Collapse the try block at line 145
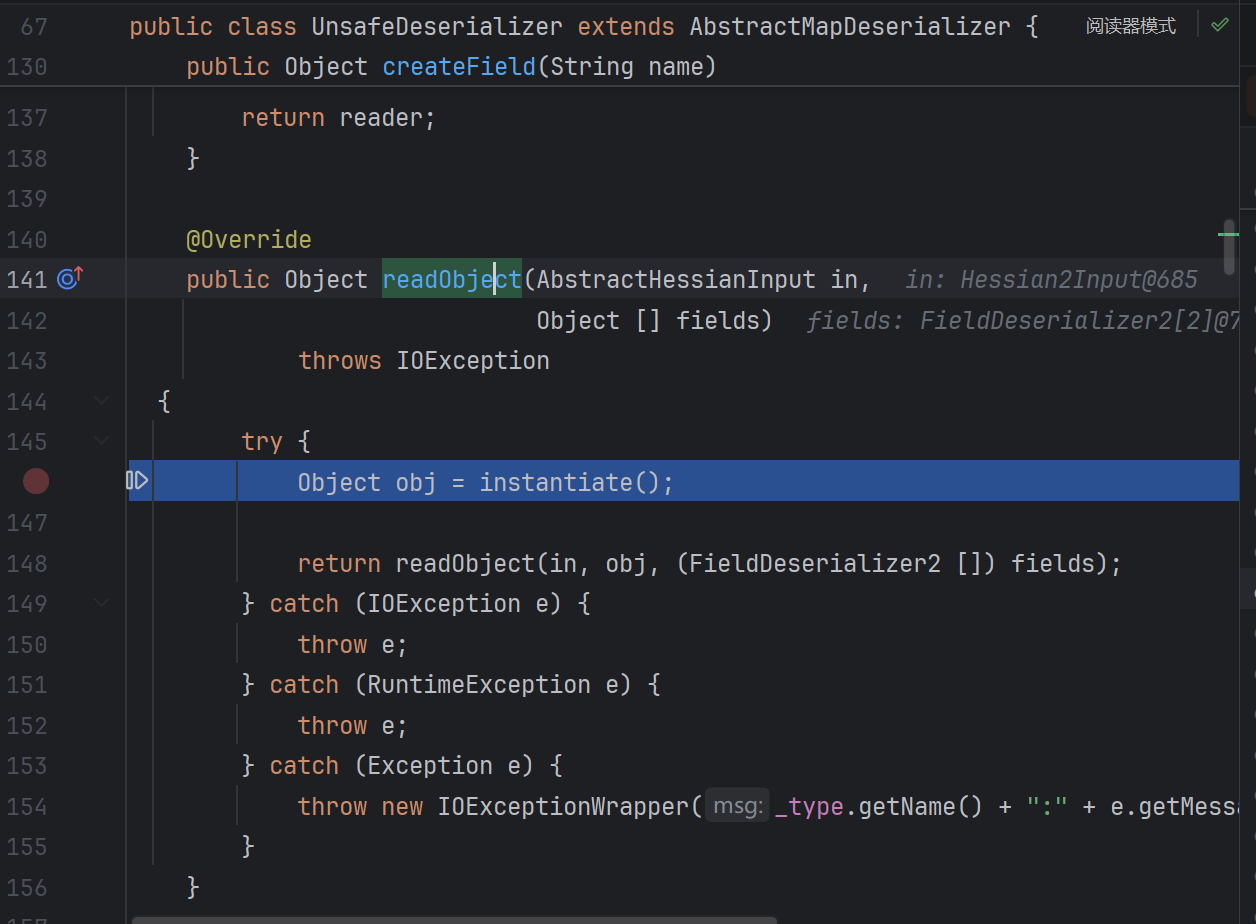 click(x=101, y=441)
